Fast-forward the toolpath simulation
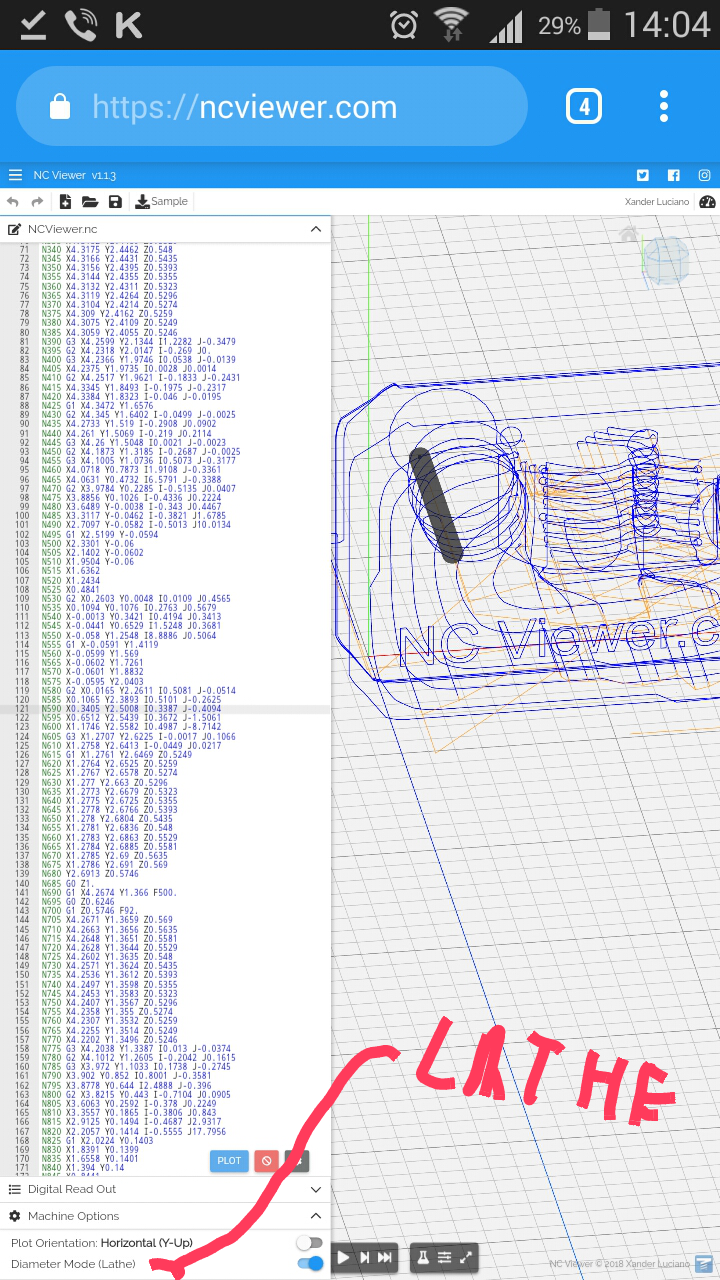Viewport: 720px width, 1280px height. pos(386,1257)
